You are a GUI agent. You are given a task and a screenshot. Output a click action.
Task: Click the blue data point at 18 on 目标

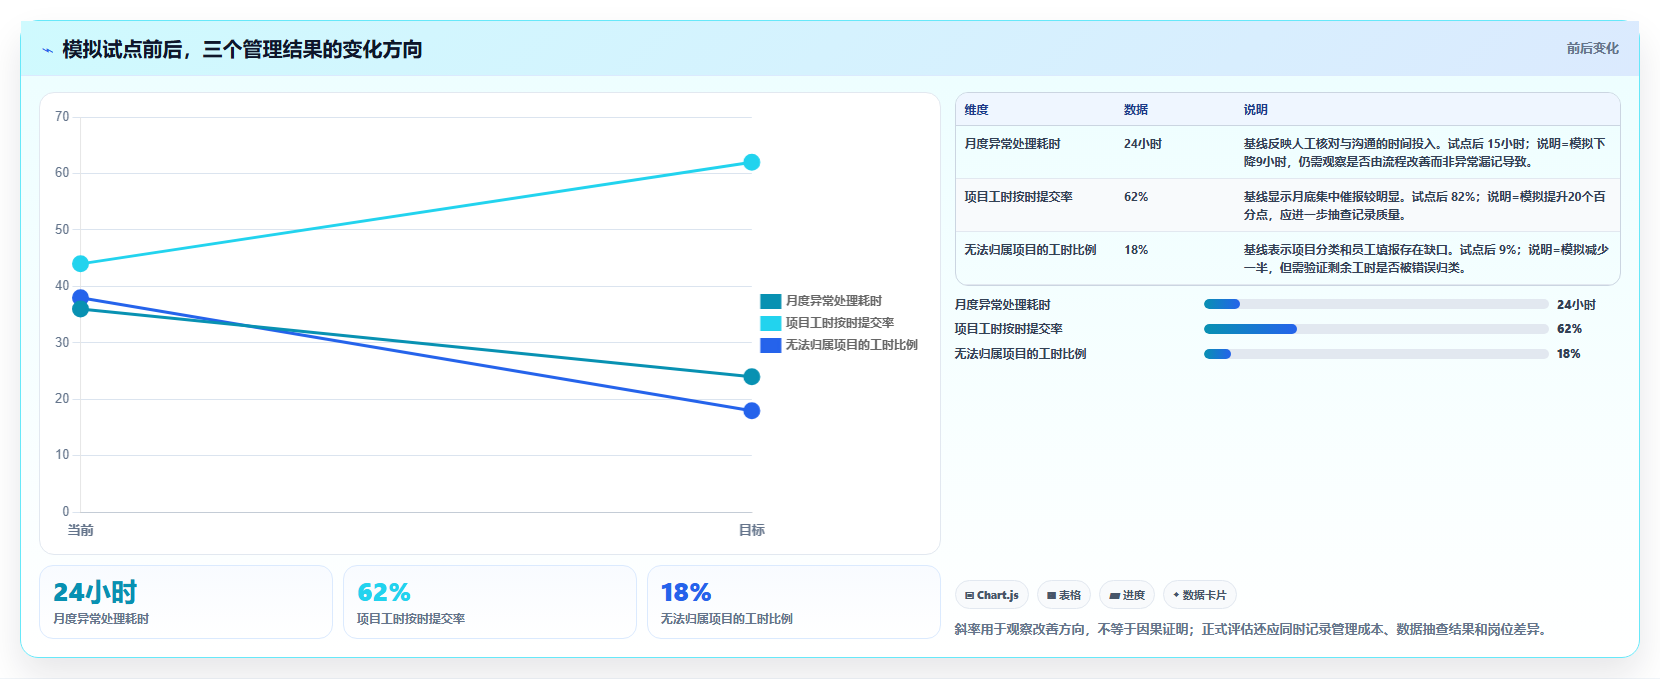[752, 411]
